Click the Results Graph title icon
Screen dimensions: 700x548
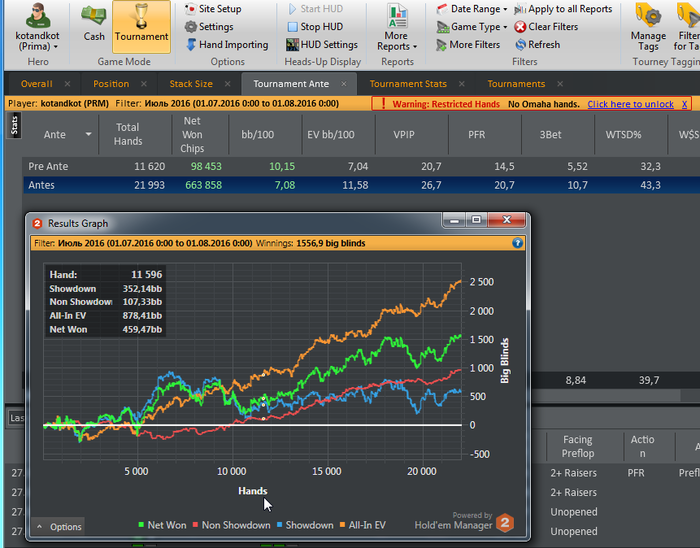(x=38, y=223)
